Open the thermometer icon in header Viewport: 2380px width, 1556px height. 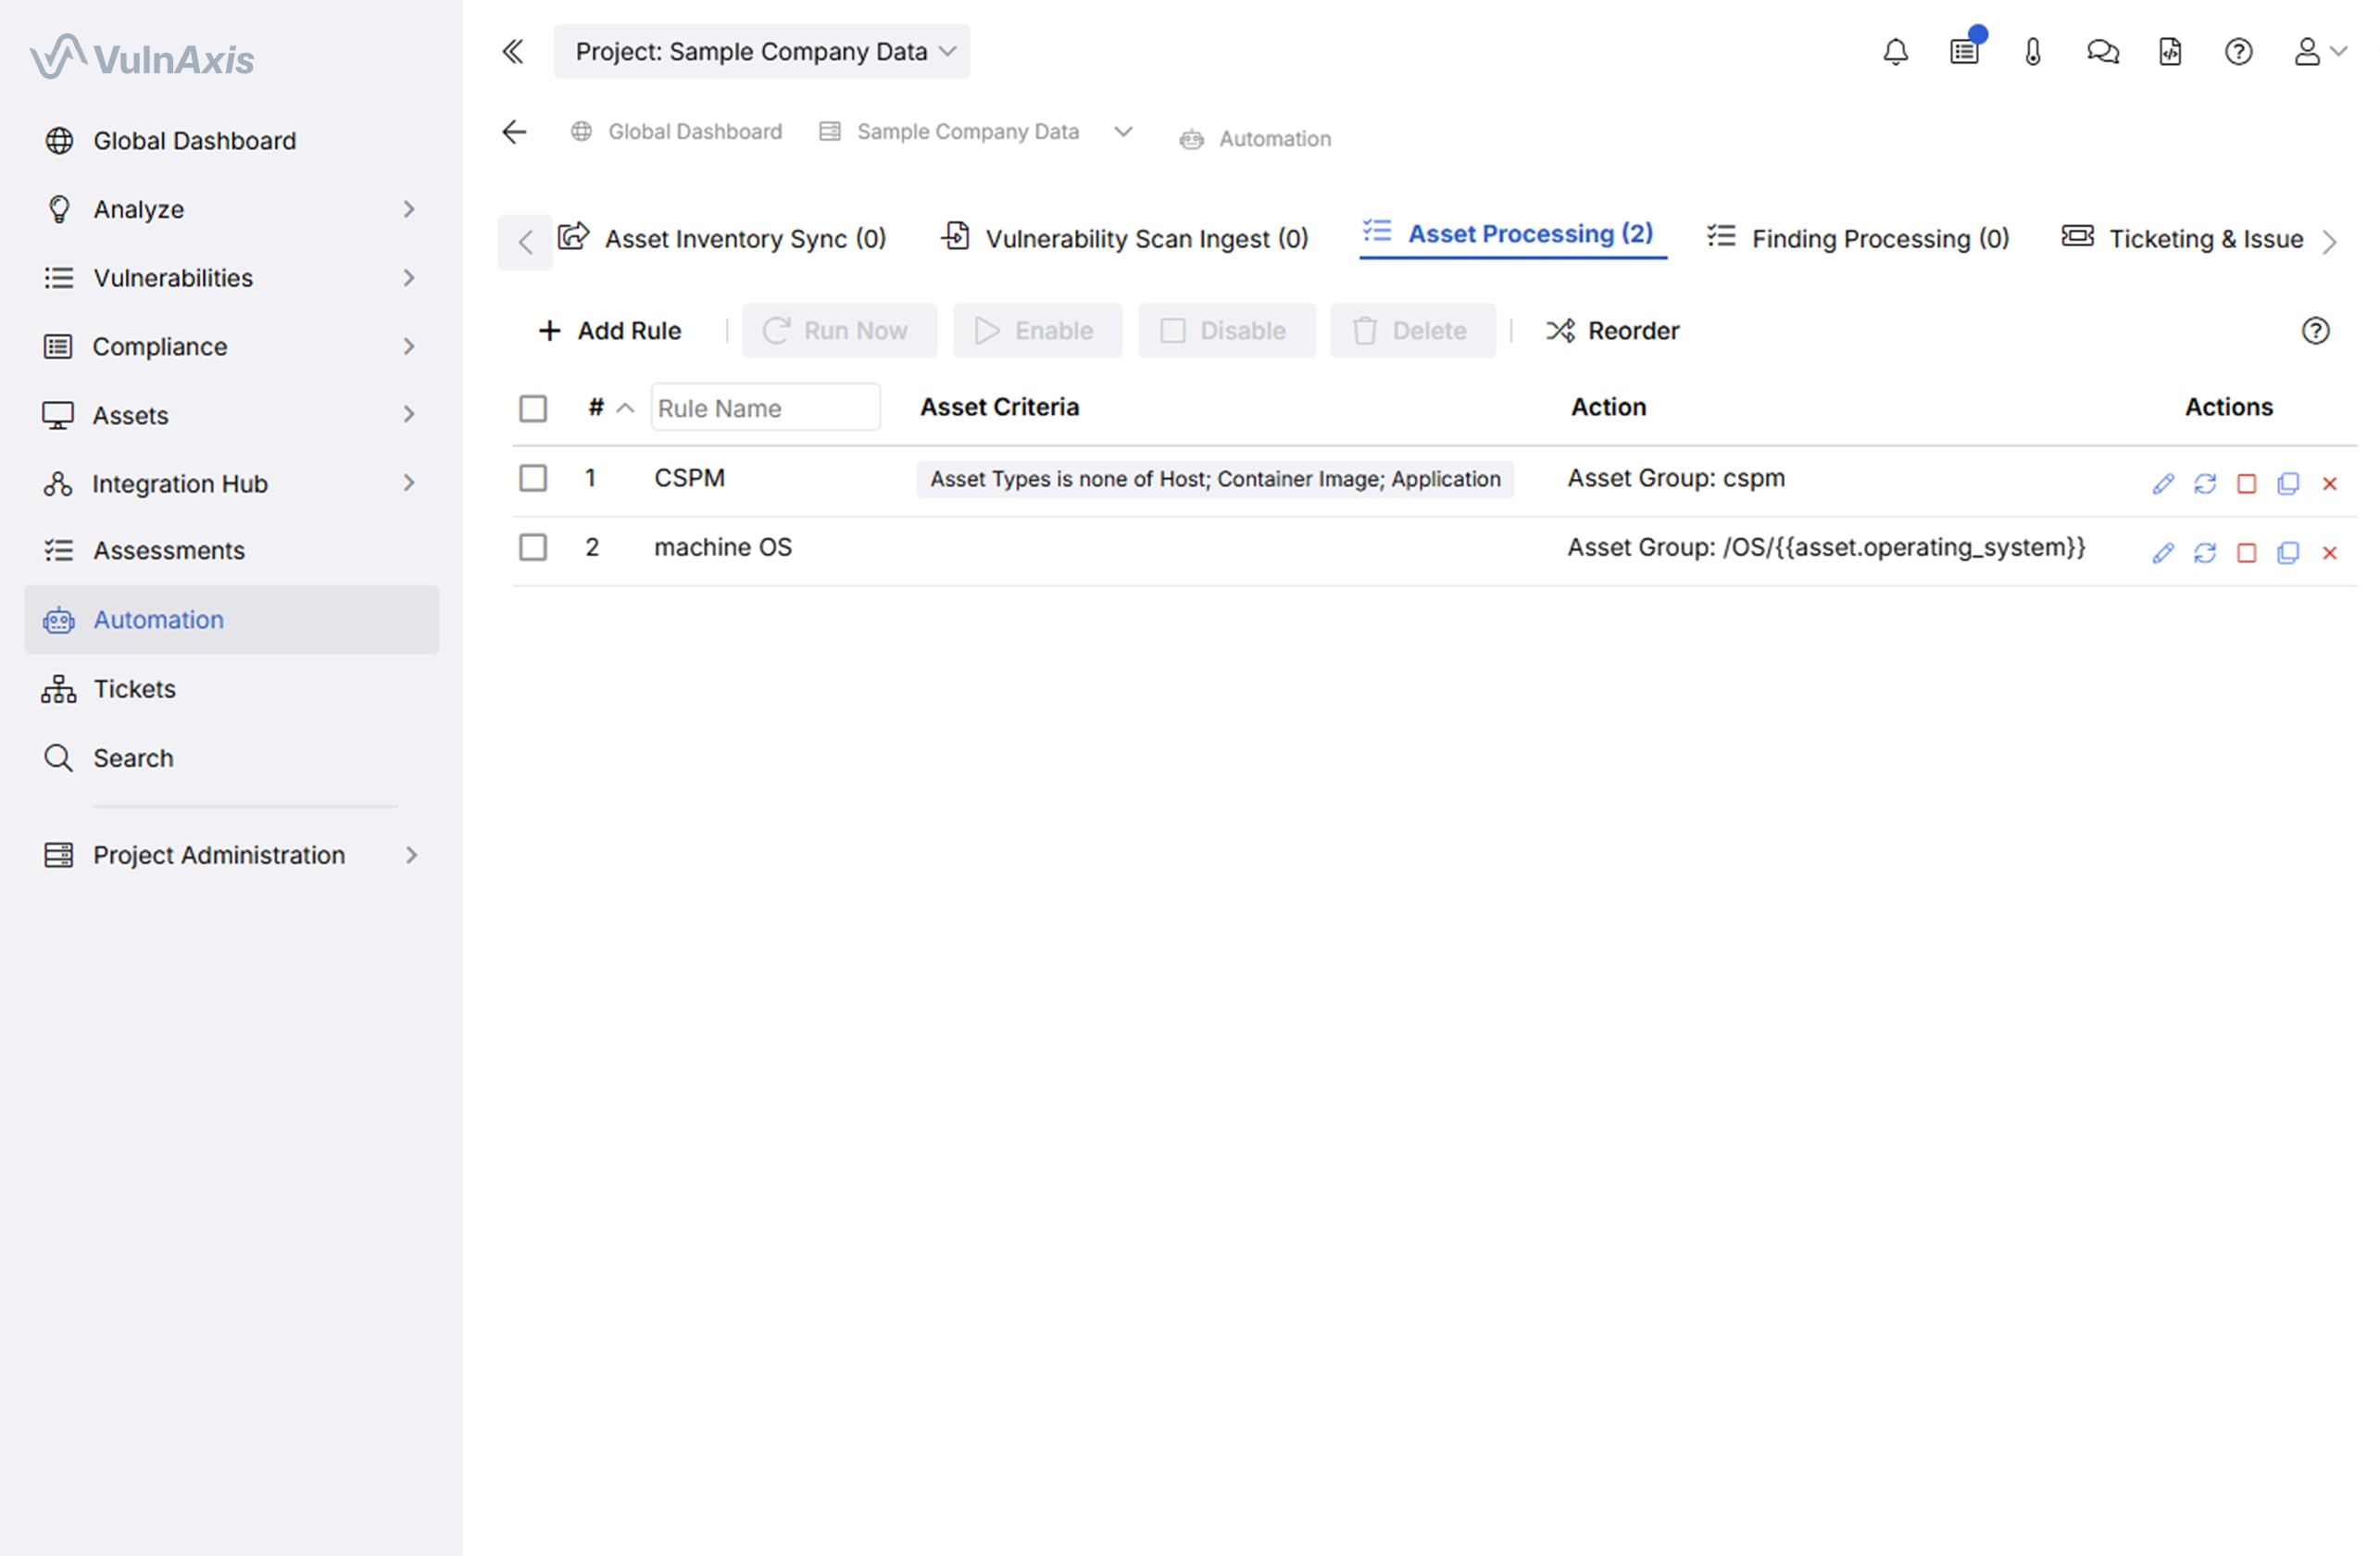pos(2032,52)
